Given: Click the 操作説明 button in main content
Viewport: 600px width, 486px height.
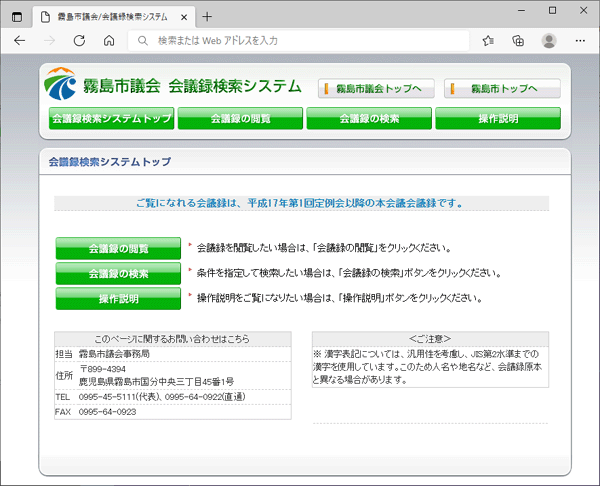Looking at the screenshot, I should (x=118, y=298).
